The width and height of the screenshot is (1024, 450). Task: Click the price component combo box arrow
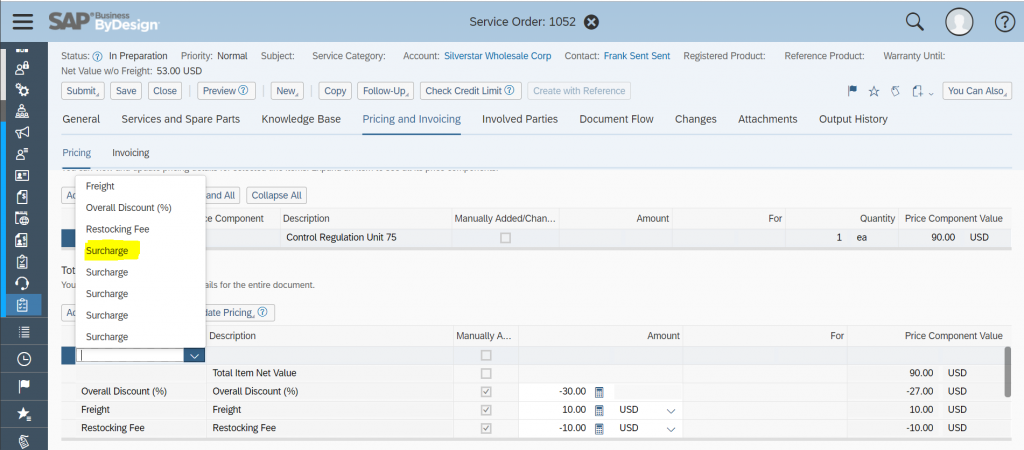pyautogui.click(x=195, y=355)
